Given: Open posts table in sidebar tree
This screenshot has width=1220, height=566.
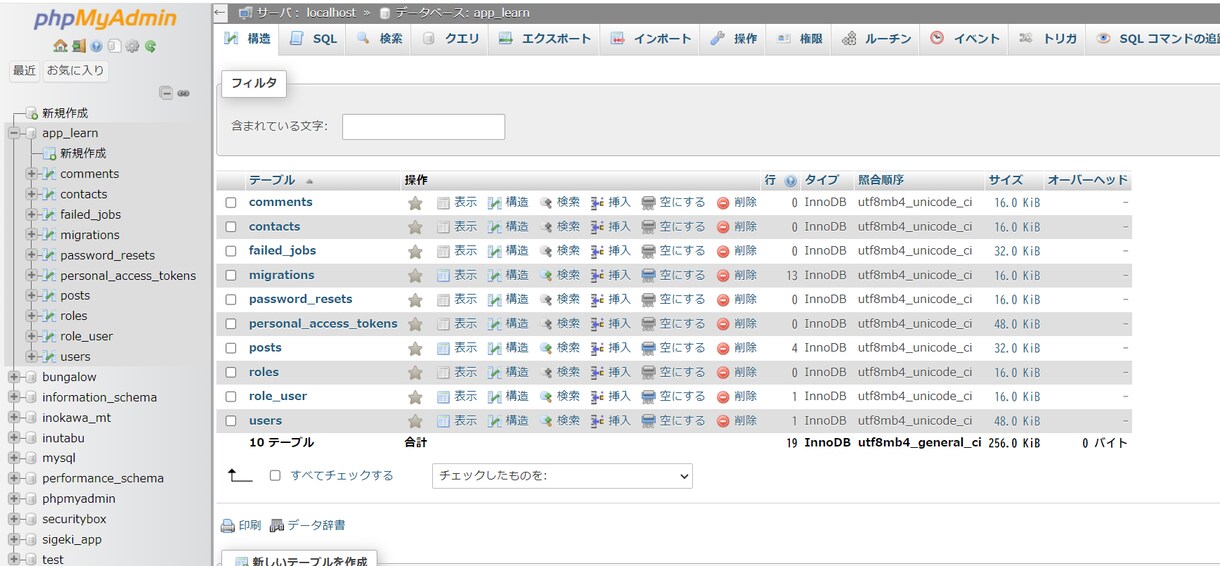Looking at the screenshot, I should [75, 295].
